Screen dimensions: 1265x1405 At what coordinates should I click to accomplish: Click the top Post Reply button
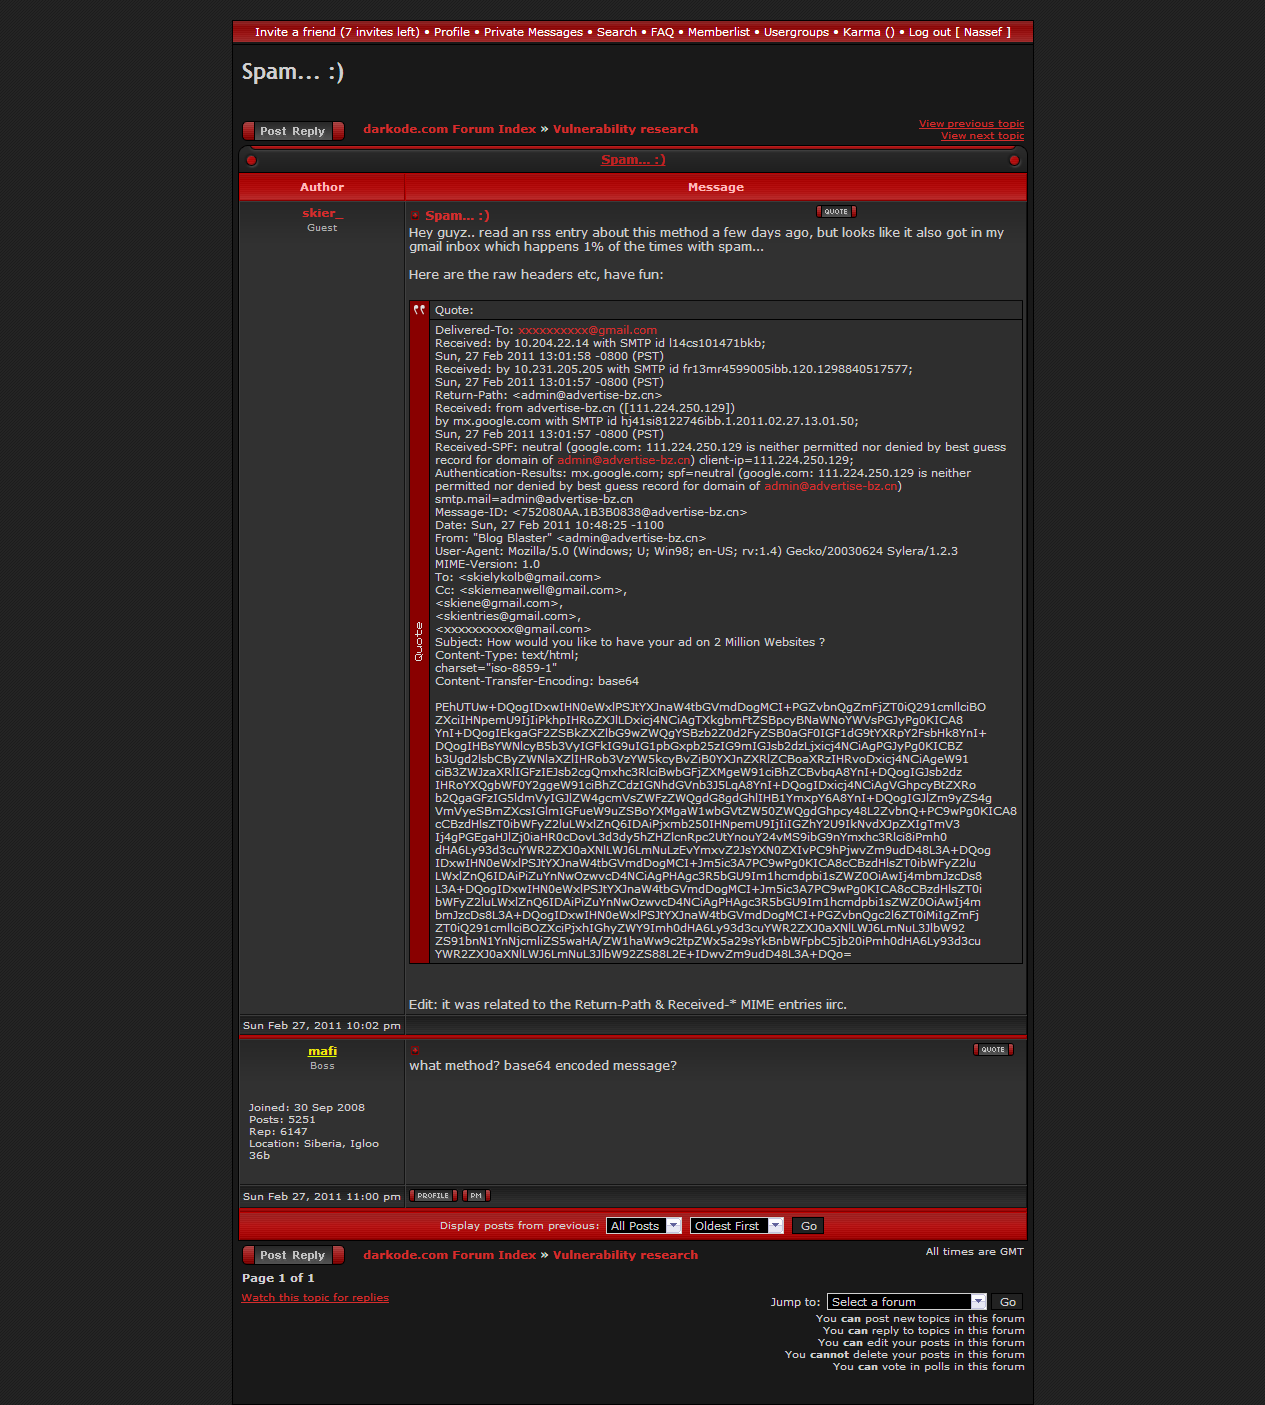(293, 131)
